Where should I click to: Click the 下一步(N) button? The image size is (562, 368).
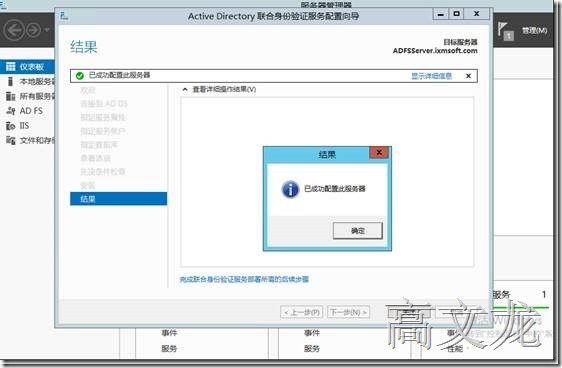[x=348, y=312]
